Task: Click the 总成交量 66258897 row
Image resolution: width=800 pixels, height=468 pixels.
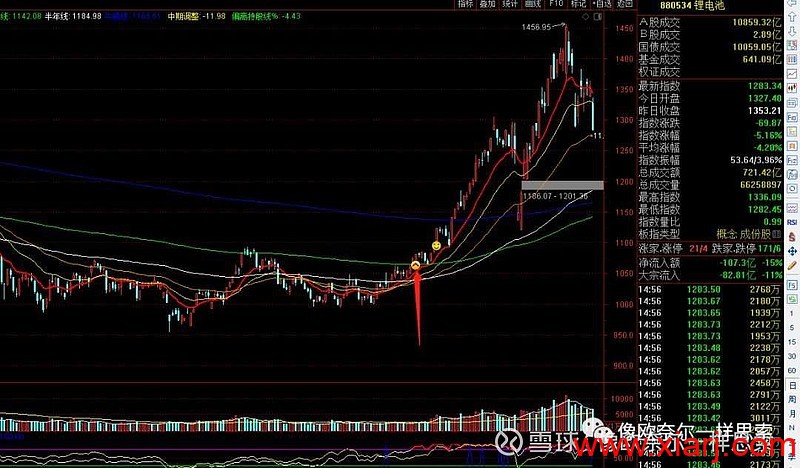Action: (x=710, y=185)
